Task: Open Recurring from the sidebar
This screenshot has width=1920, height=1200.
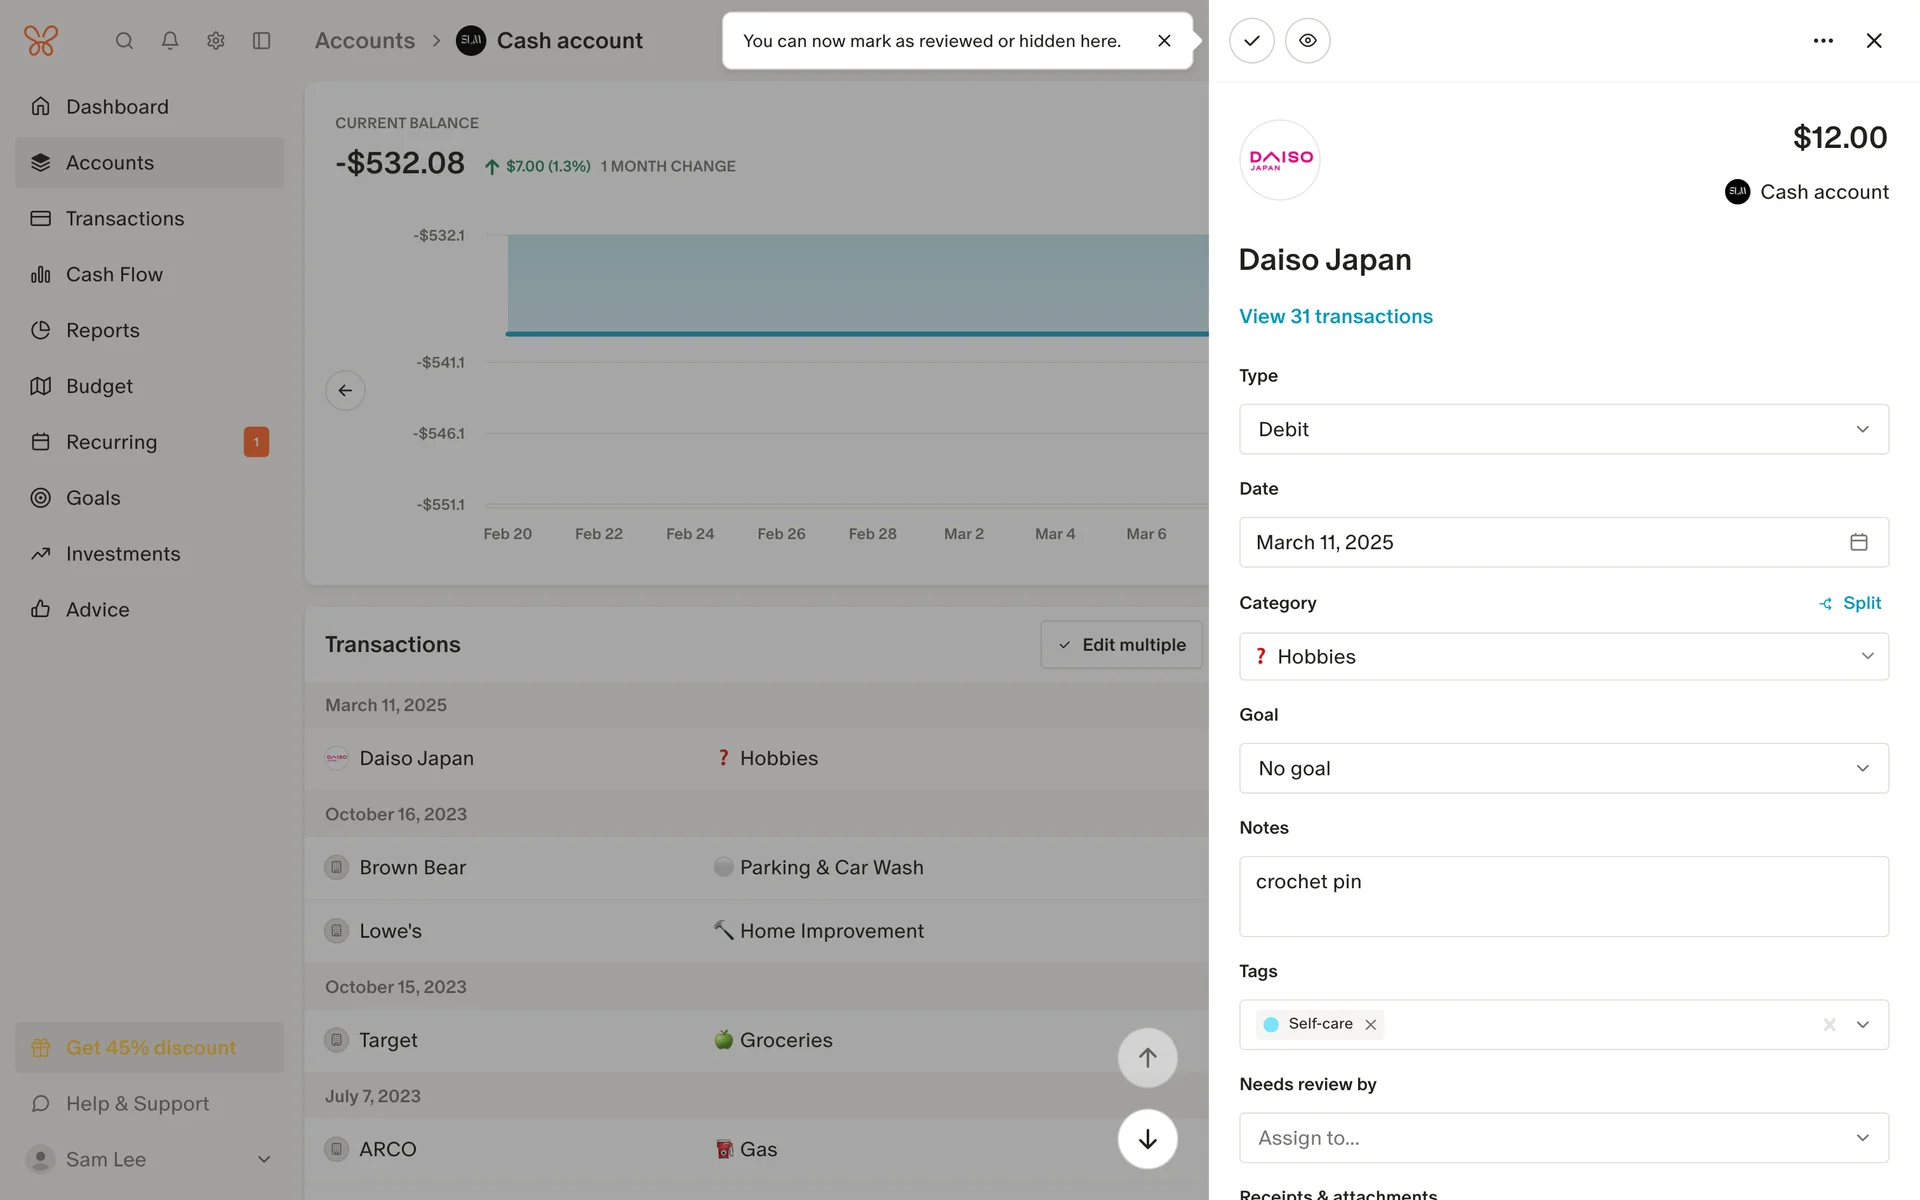Action: coord(111,442)
